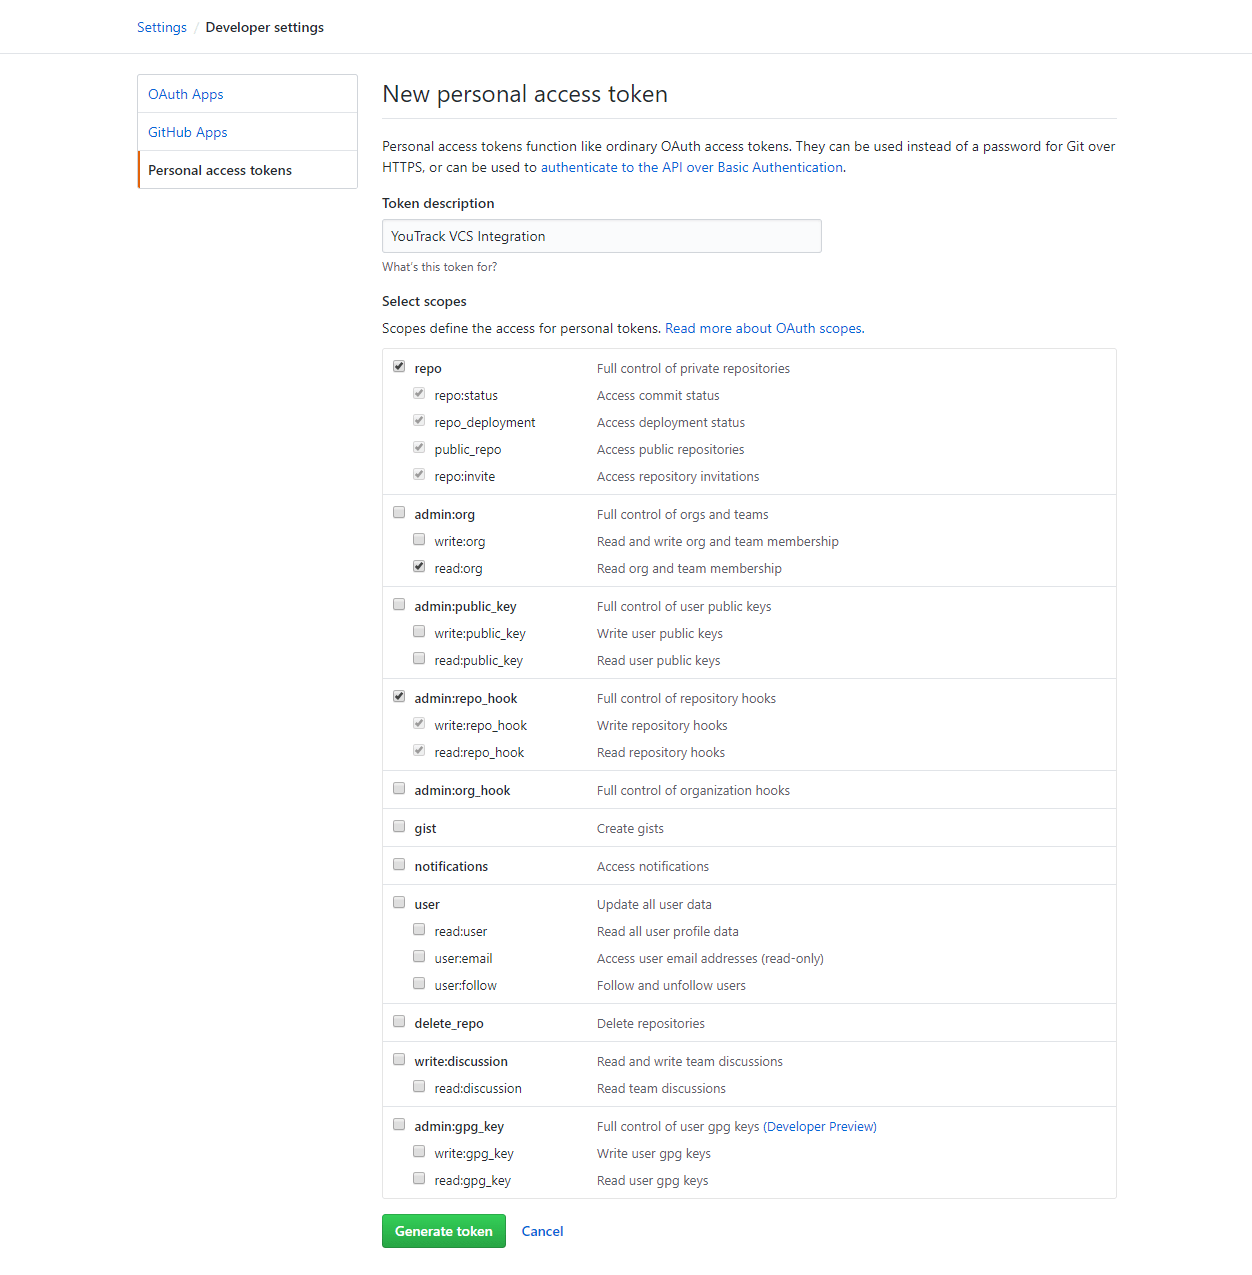Enable the delete_repo scope

coord(399,1020)
